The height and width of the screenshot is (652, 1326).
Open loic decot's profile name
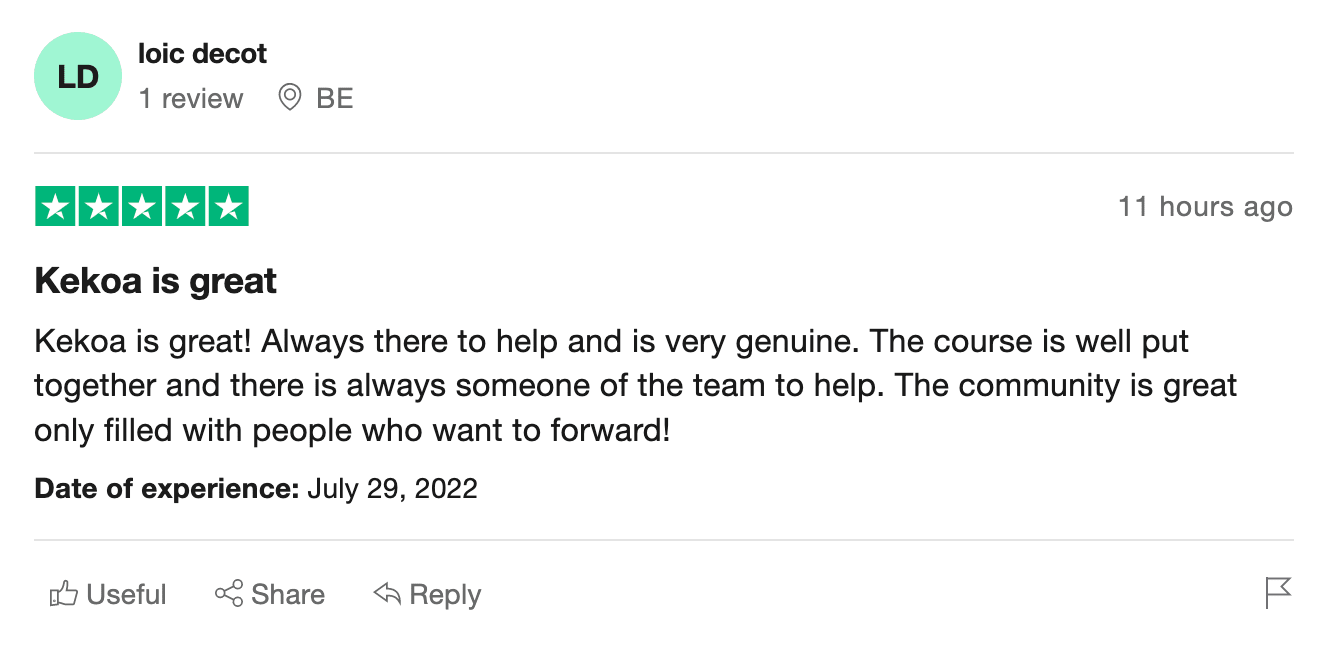[x=202, y=53]
